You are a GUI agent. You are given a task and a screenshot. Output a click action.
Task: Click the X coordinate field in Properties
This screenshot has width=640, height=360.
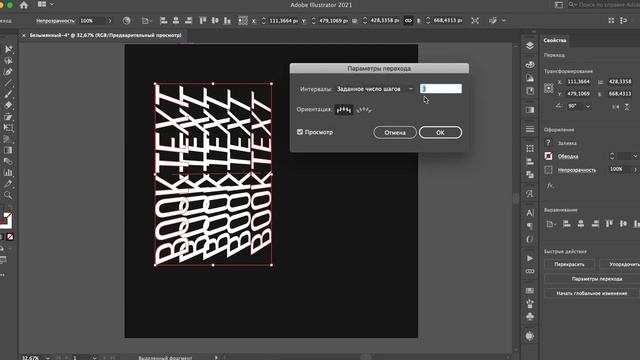click(x=578, y=82)
